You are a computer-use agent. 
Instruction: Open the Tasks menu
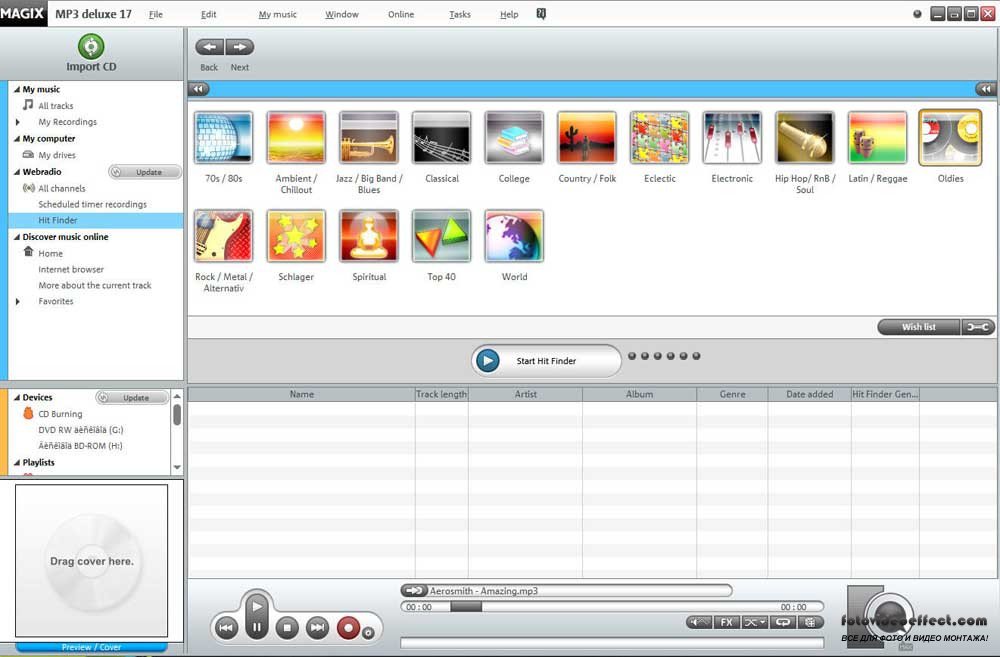click(x=460, y=14)
